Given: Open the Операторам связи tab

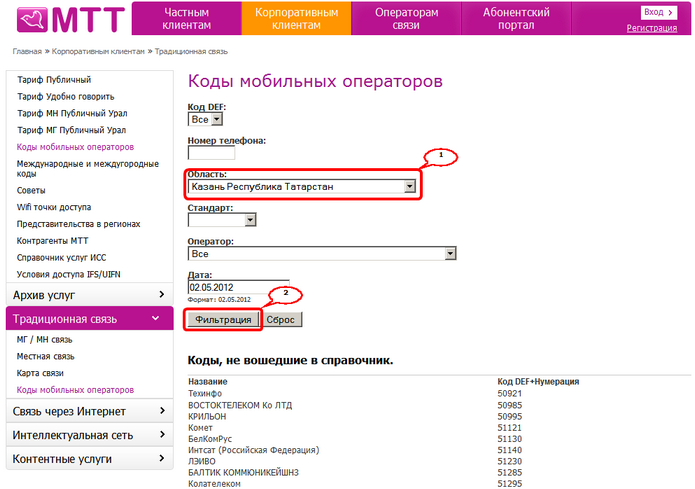Looking at the screenshot, I should 406,19.
